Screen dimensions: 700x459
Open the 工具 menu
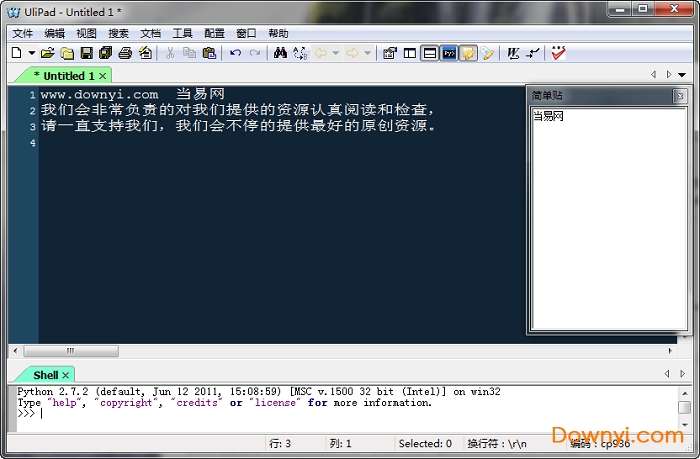pyautogui.click(x=182, y=33)
